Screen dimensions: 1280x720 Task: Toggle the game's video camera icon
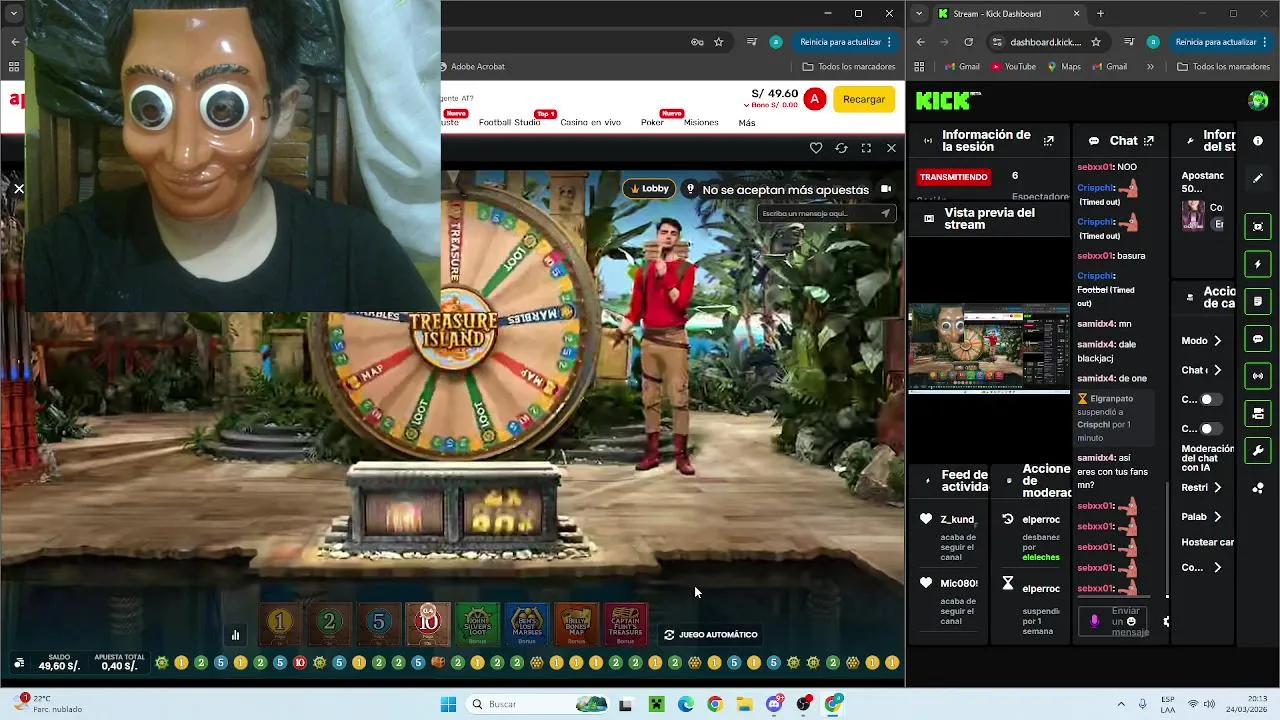click(x=886, y=189)
